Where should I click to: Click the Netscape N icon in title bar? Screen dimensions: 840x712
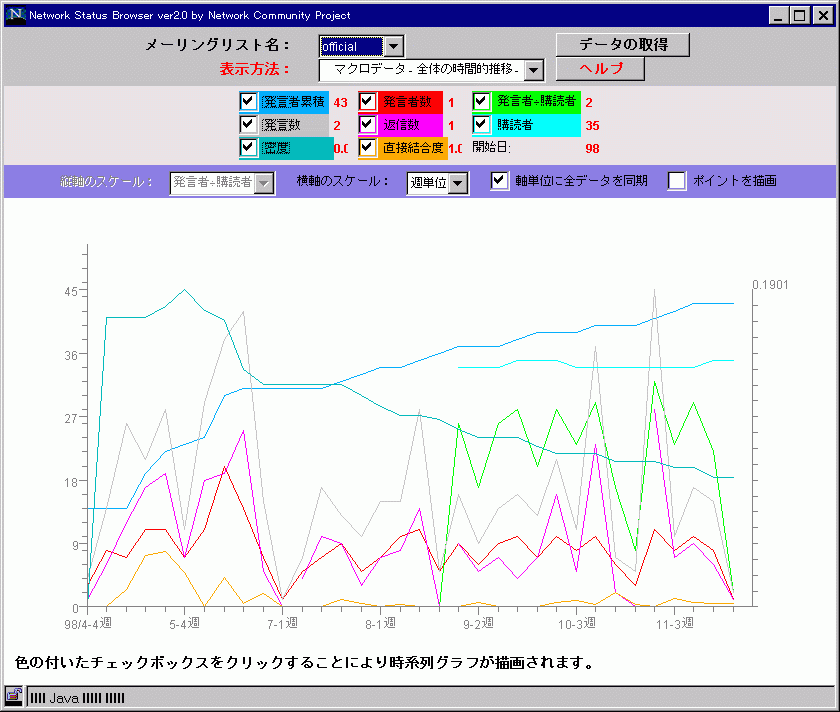click(15, 15)
